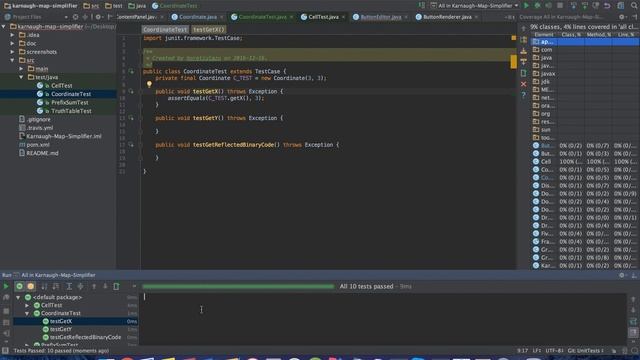Jump to next failed test
Viewport: 640px width, 360px height.
click(105, 287)
